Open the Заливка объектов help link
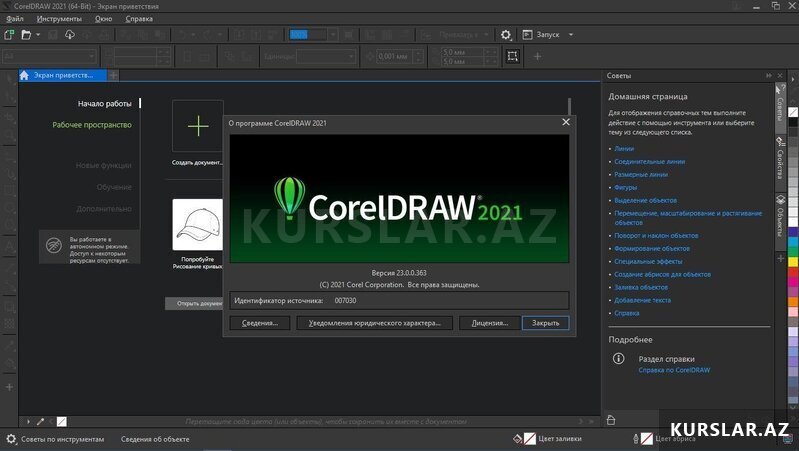Screen dimensions: 799x451 click(x=641, y=287)
